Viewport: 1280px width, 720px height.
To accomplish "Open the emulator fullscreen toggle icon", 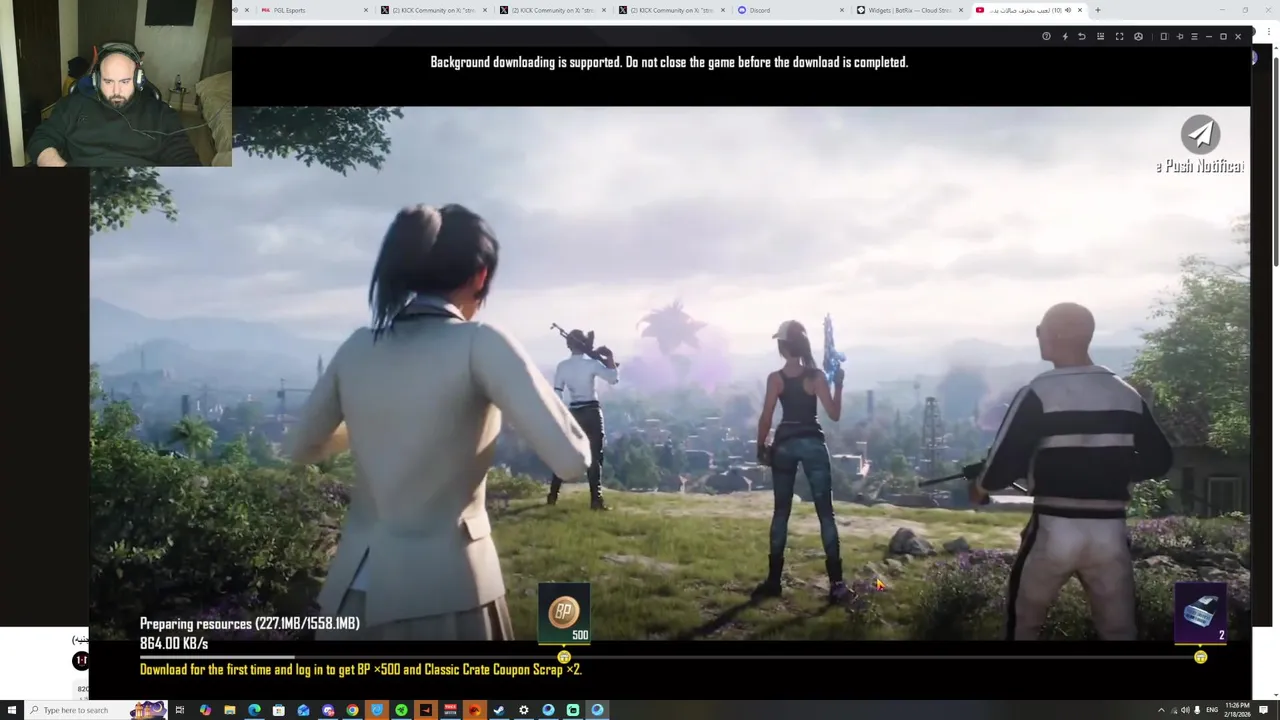I will (x=1119, y=36).
